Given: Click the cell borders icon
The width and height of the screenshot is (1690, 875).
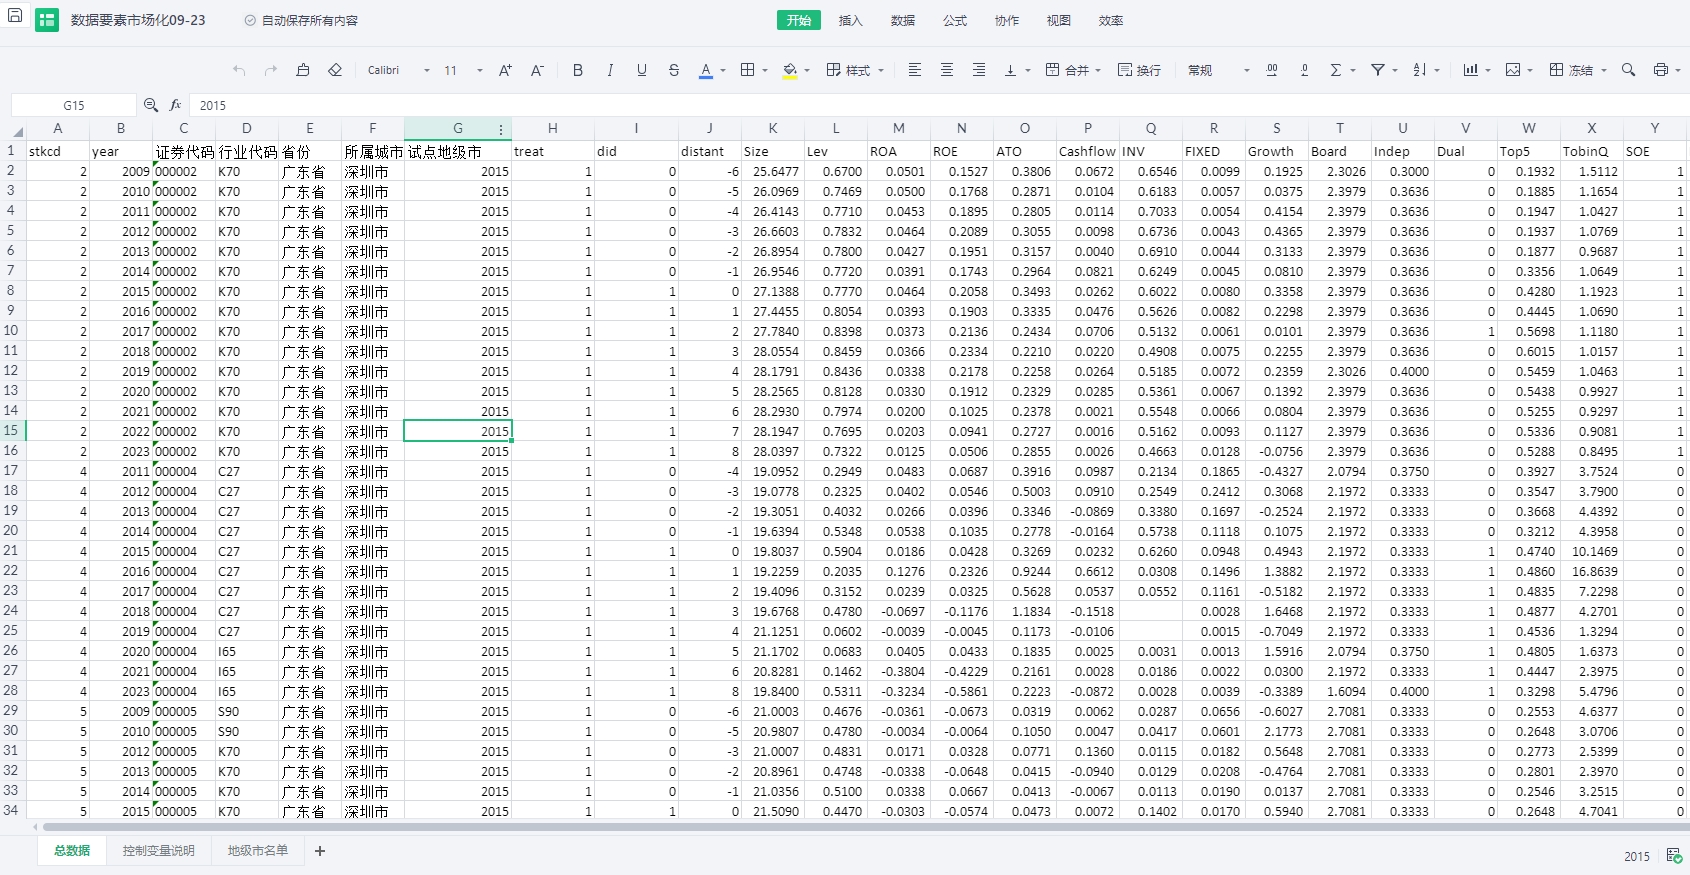Looking at the screenshot, I should tap(747, 70).
